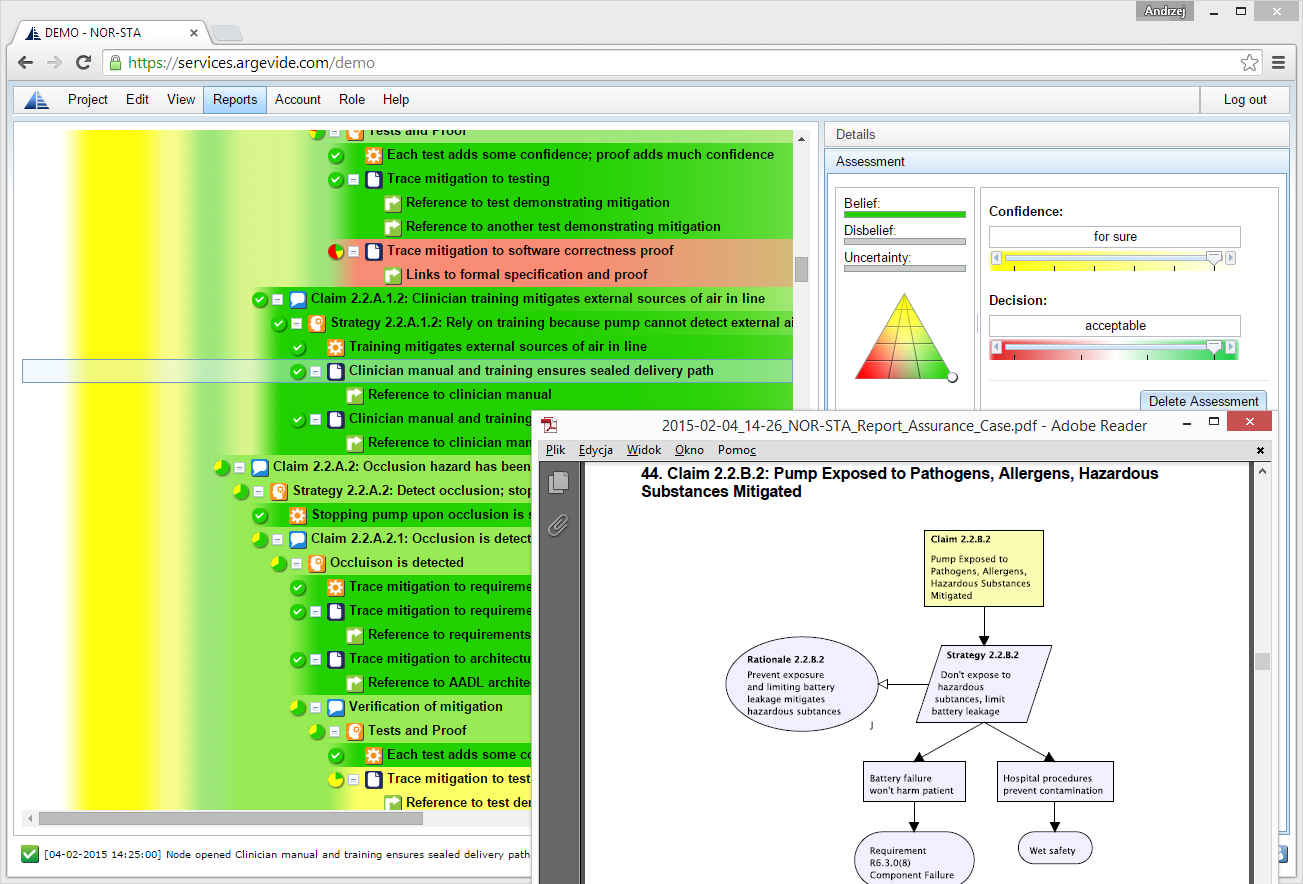
Task: Click Delete Assessment button
Action: tap(1203, 401)
